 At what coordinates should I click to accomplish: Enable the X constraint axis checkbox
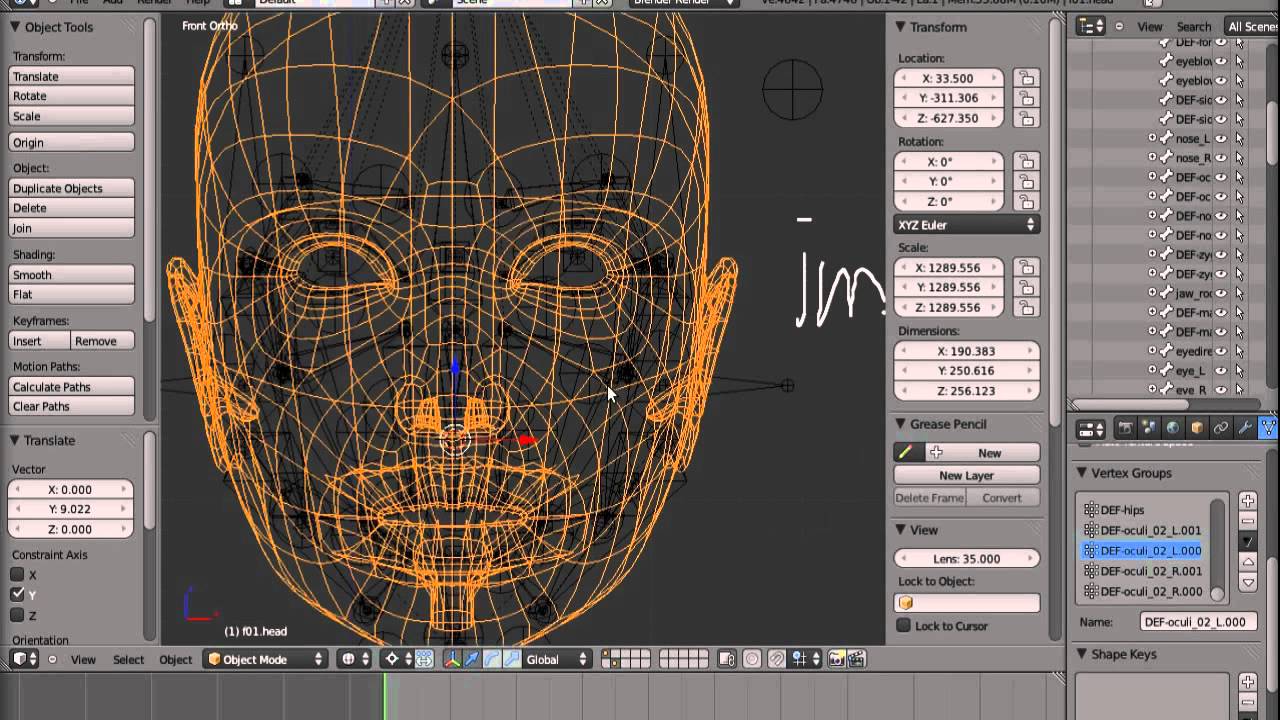pyautogui.click(x=17, y=575)
